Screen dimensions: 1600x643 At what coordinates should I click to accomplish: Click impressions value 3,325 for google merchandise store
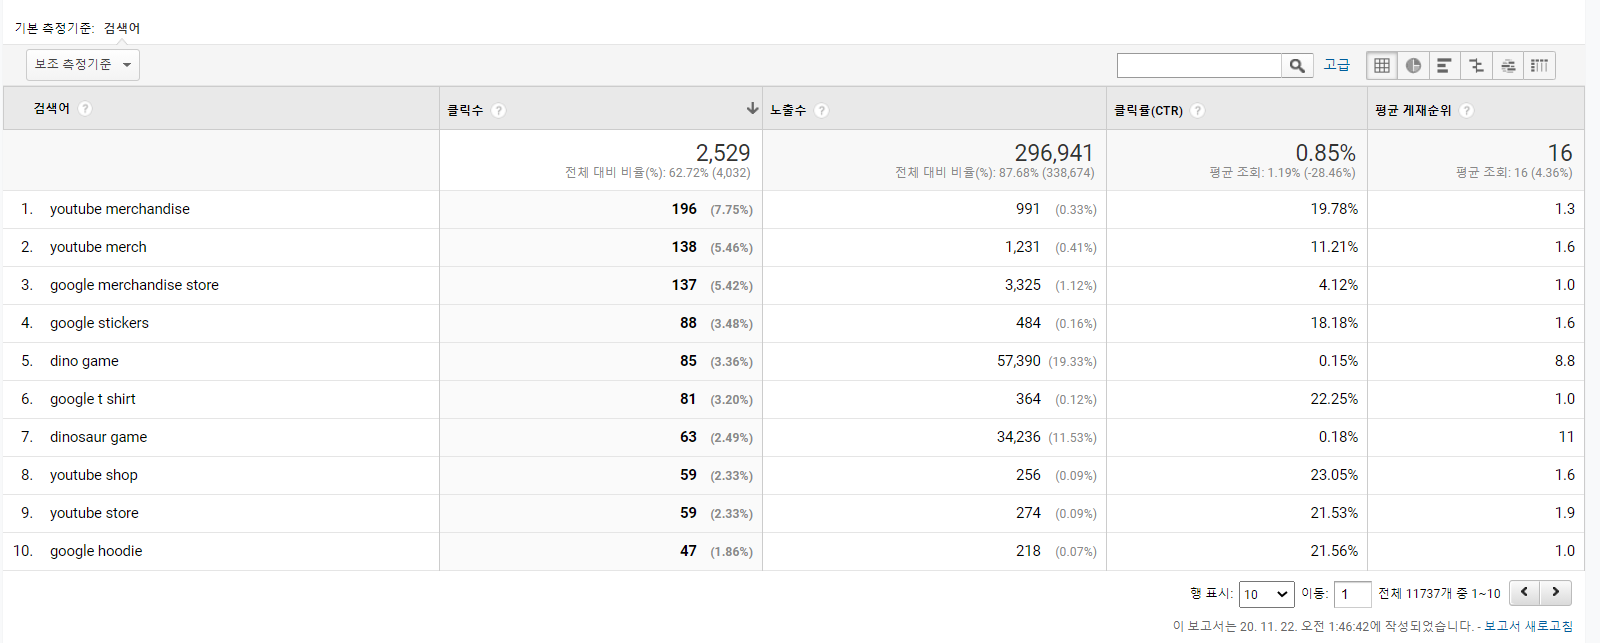tap(1023, 285)
